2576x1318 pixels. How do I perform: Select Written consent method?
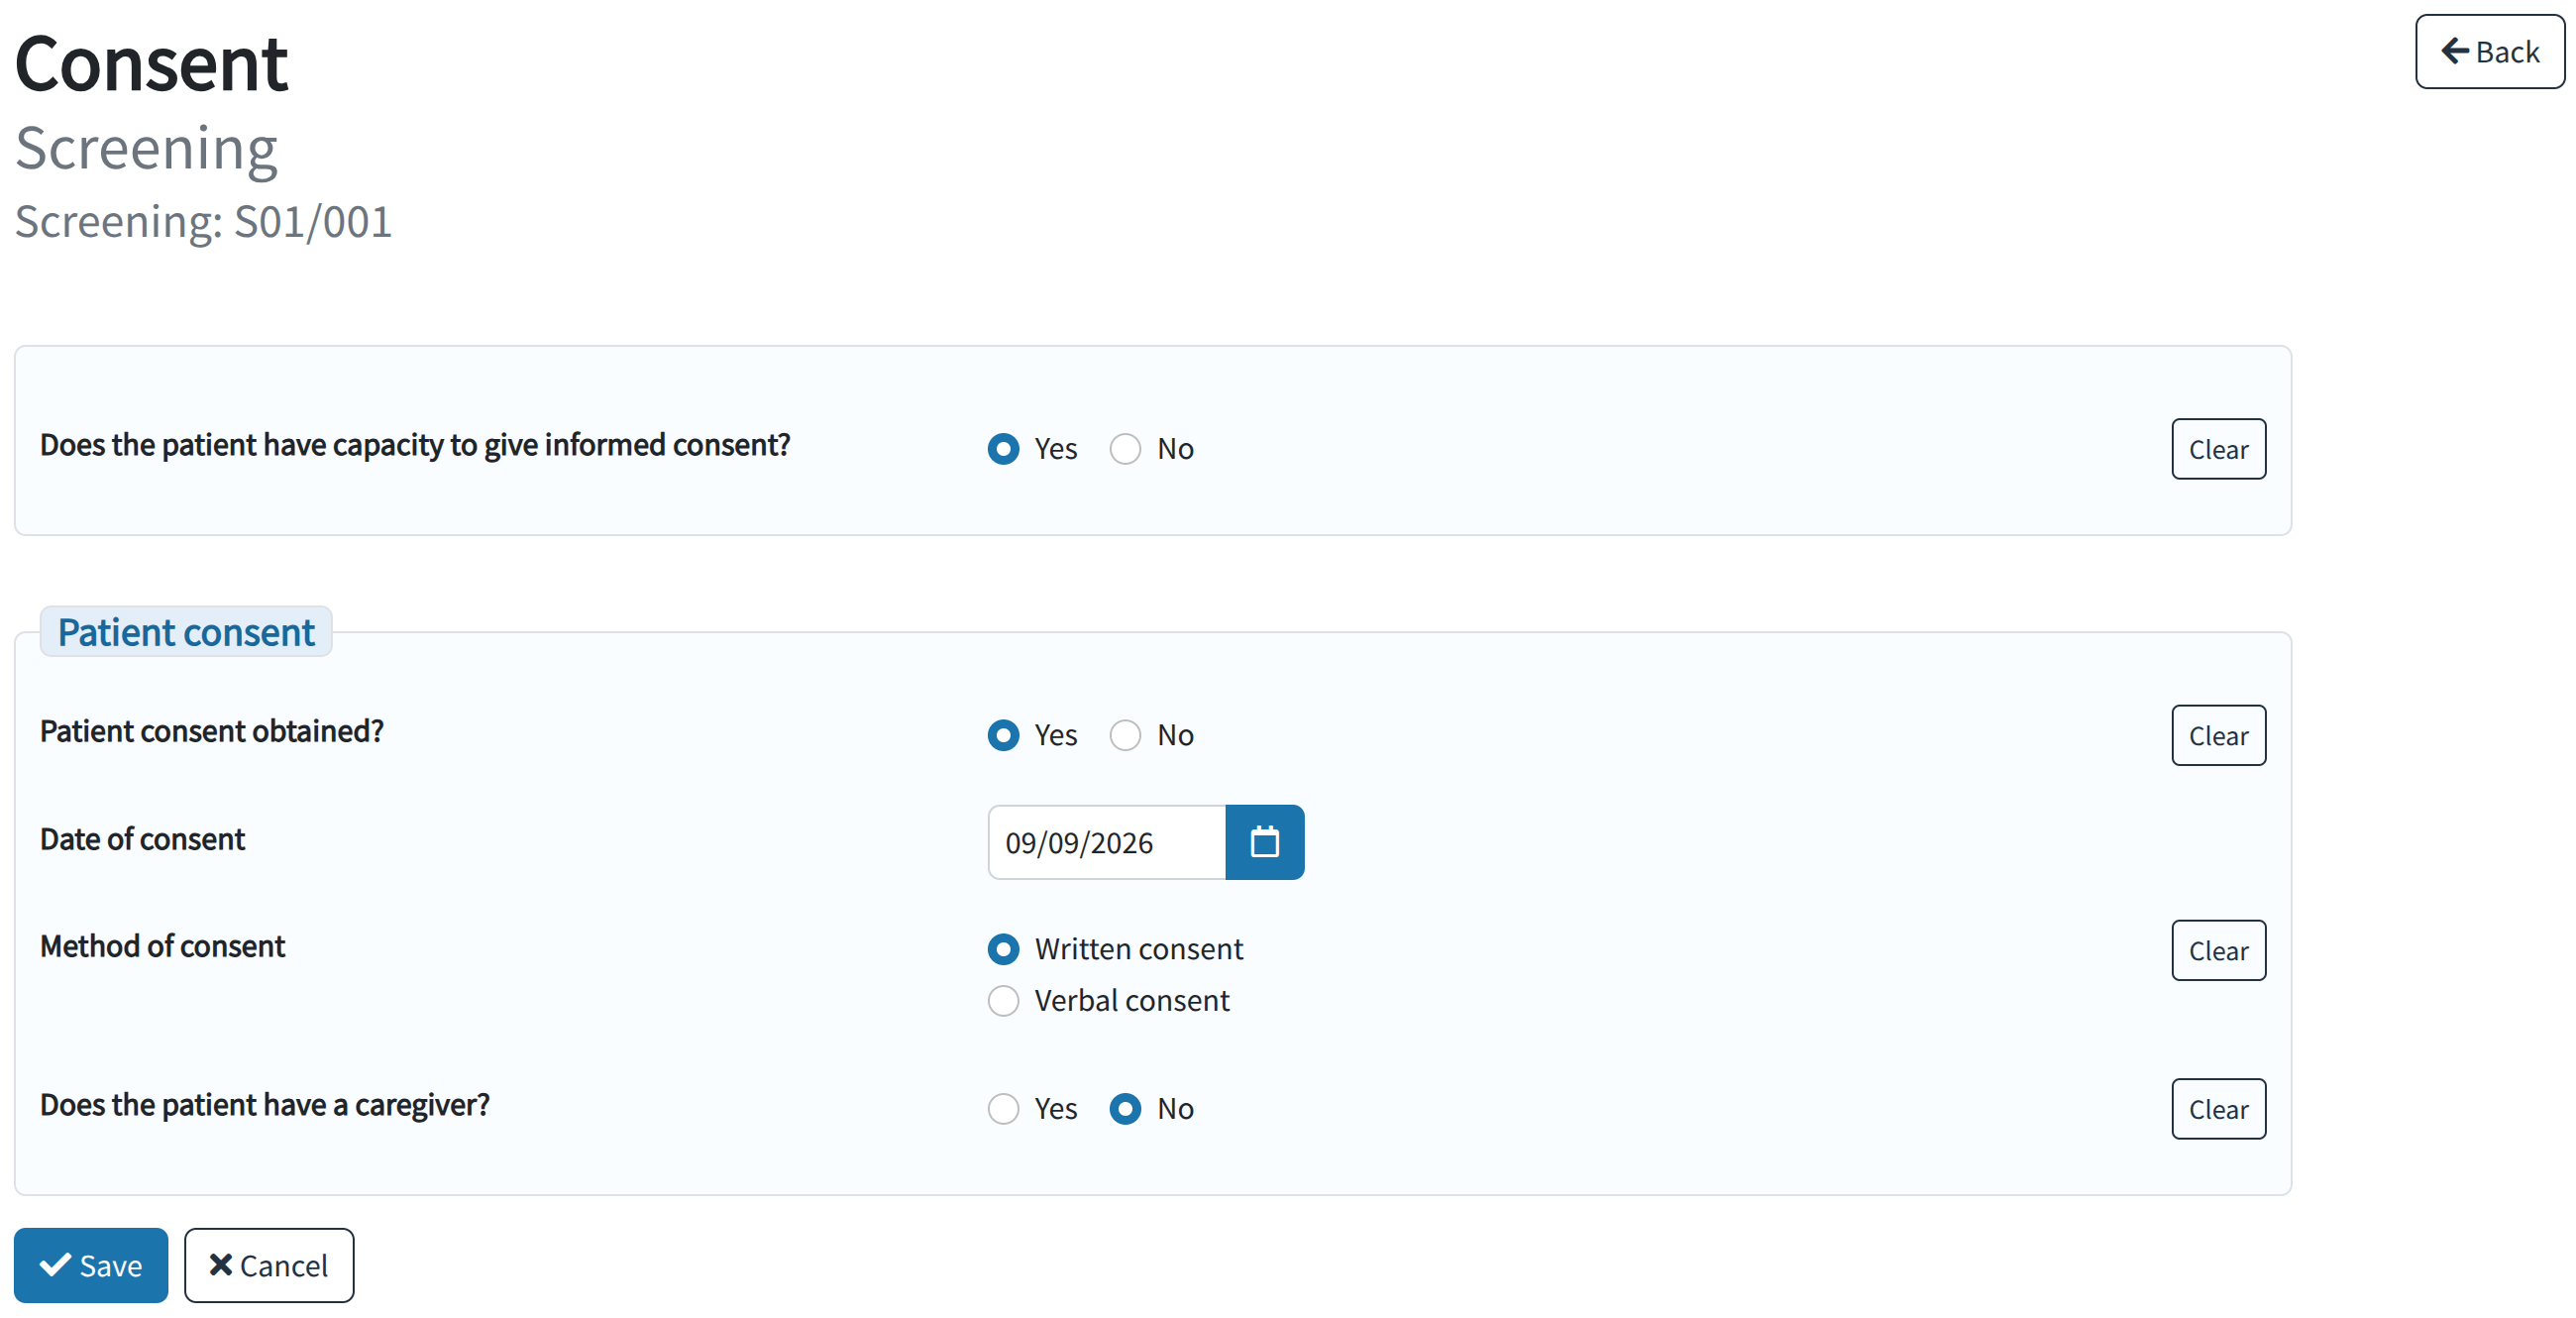pyautogui.click(x=1003, y=949)
